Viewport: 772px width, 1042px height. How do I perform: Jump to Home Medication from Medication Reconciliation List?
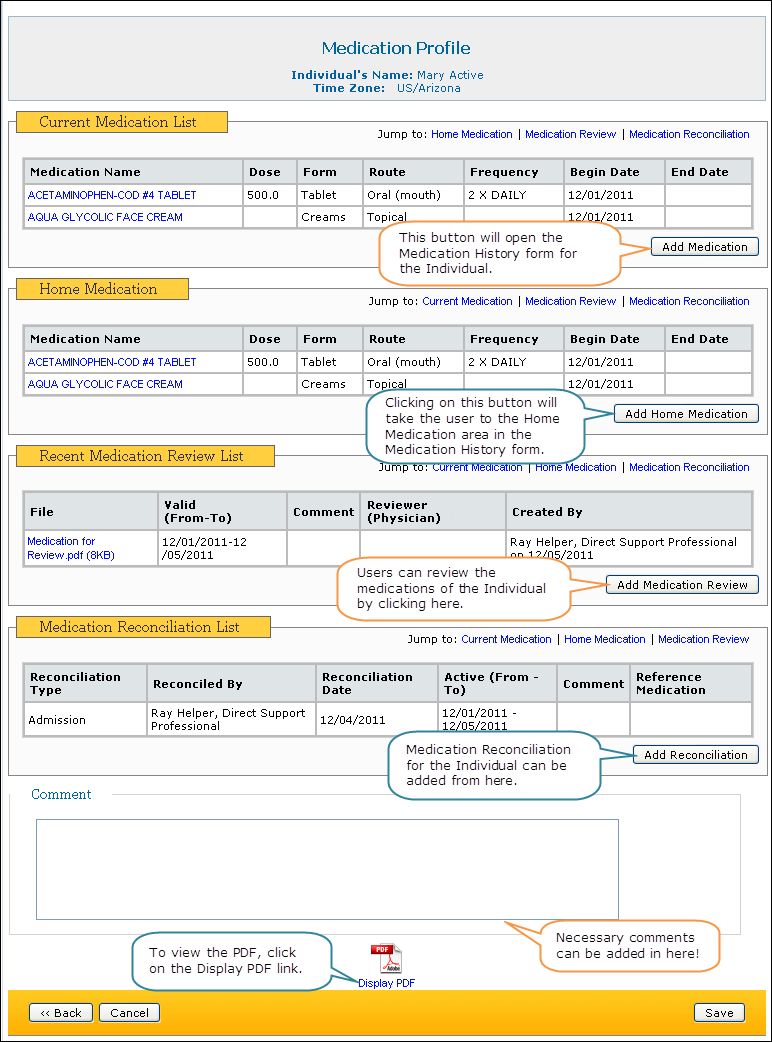click(605, 639)
